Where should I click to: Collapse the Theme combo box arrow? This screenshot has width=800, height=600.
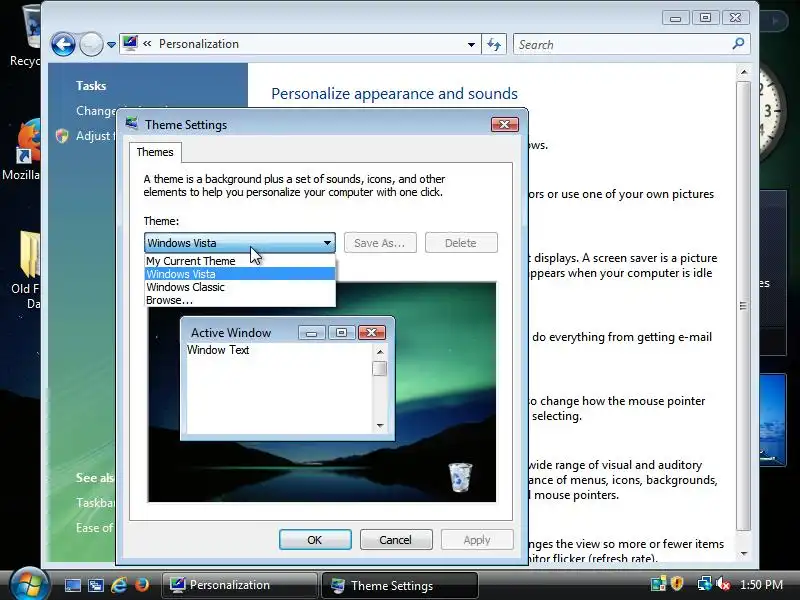tap(327, 243)
